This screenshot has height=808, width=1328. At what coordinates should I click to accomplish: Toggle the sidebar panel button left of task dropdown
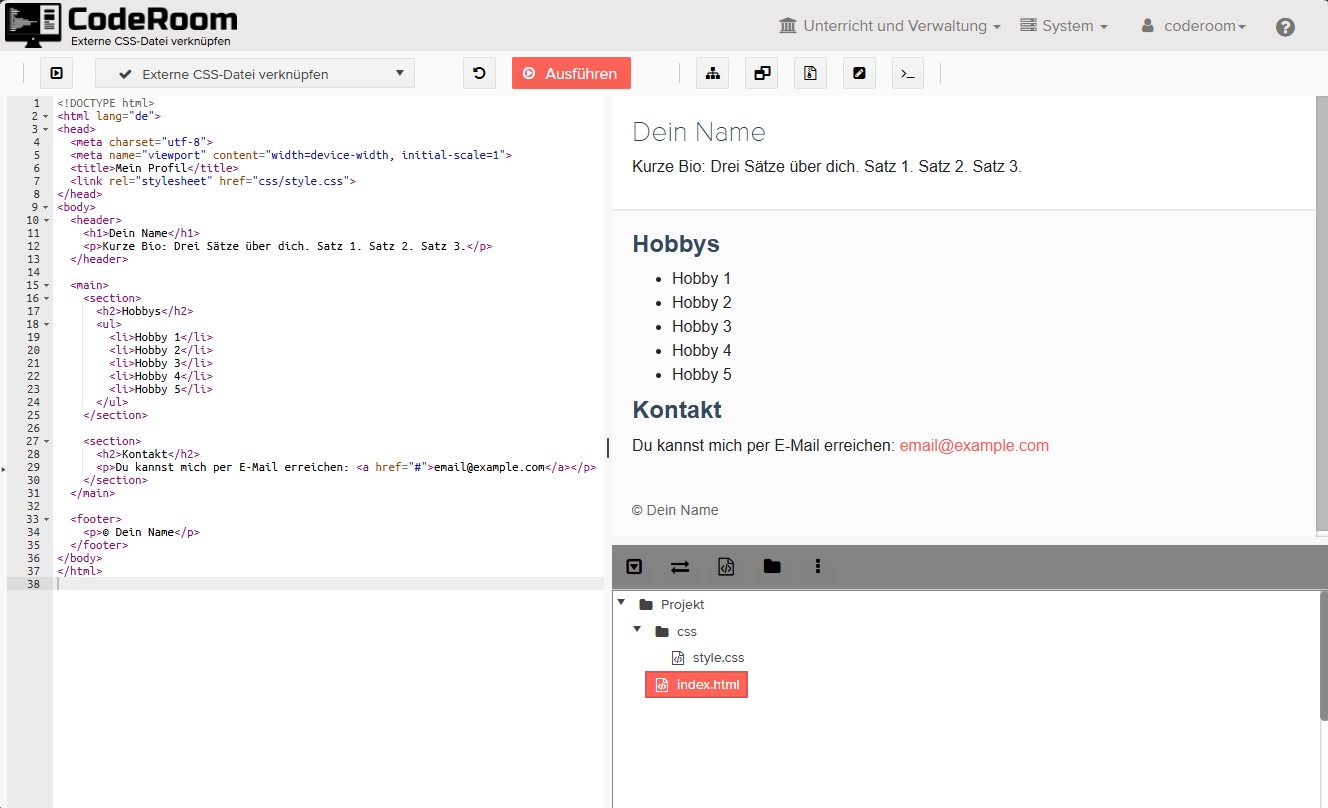point(57,73)
